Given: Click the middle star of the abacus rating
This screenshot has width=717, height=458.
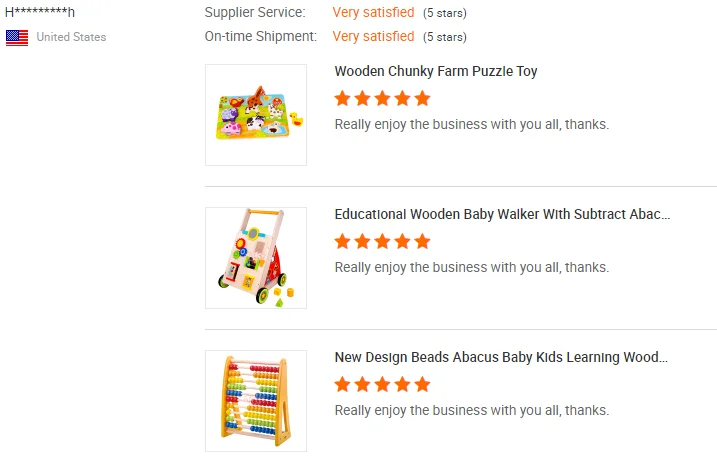Looking at the screenshot, I should pos(382,384).
